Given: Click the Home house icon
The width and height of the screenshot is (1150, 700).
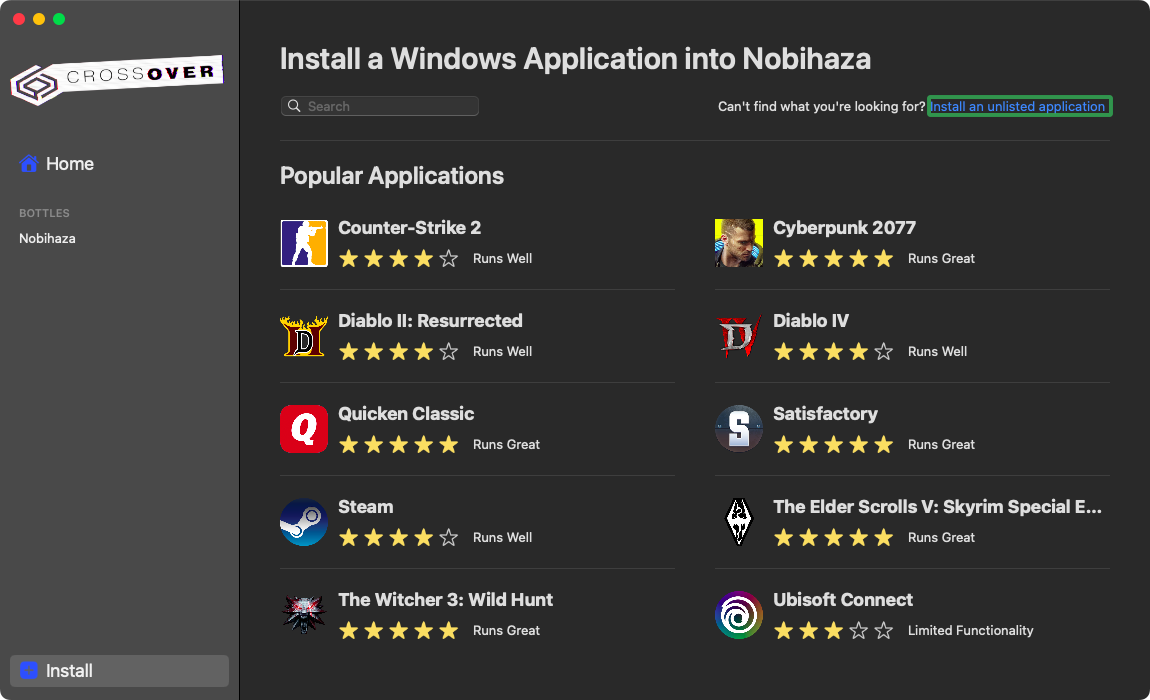Looking at the screenshot, I should coord(29,164).
